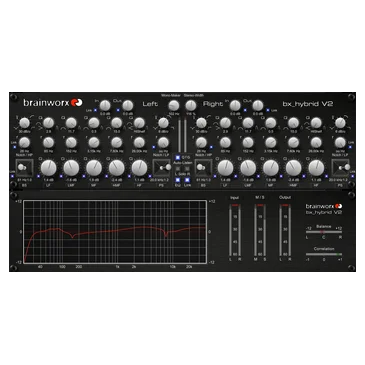Click Left channel 85 Hz frequency knob
This screenshot has width=365, height=365.
tap(48, 143)
